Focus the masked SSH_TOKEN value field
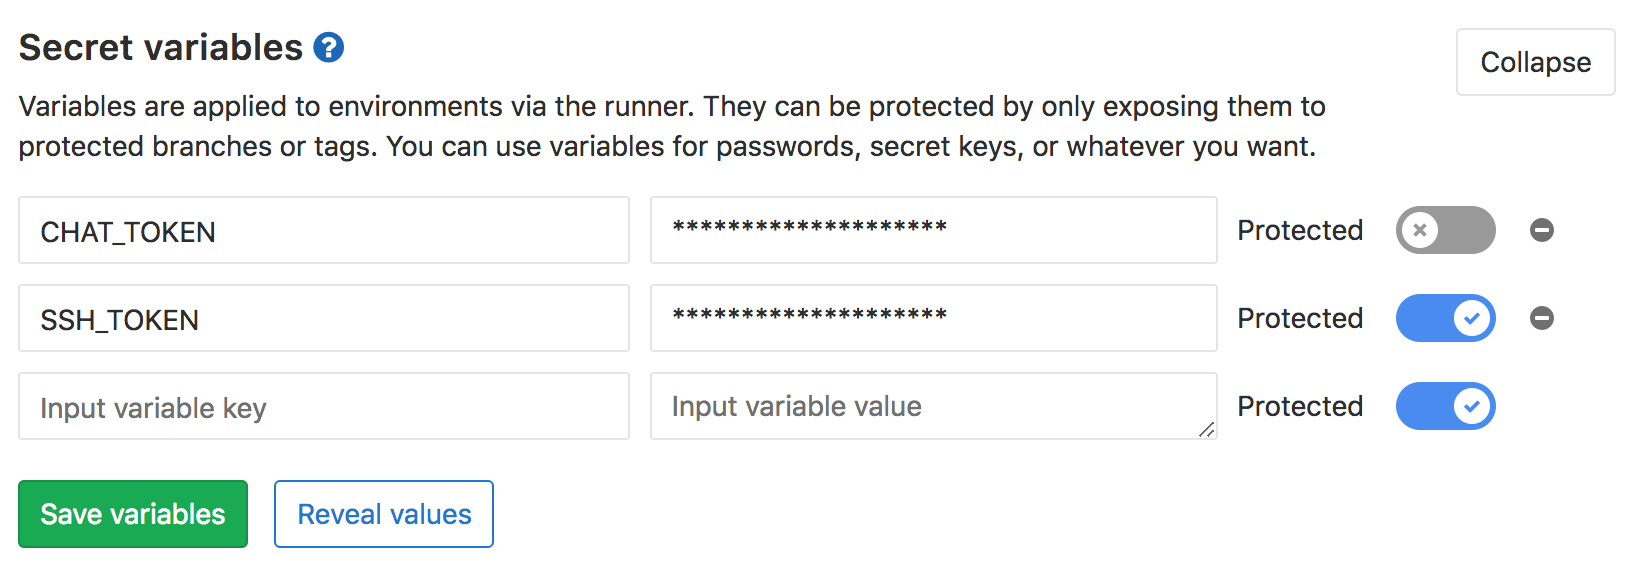This screenshot has width=1636, height=570. 933,319
